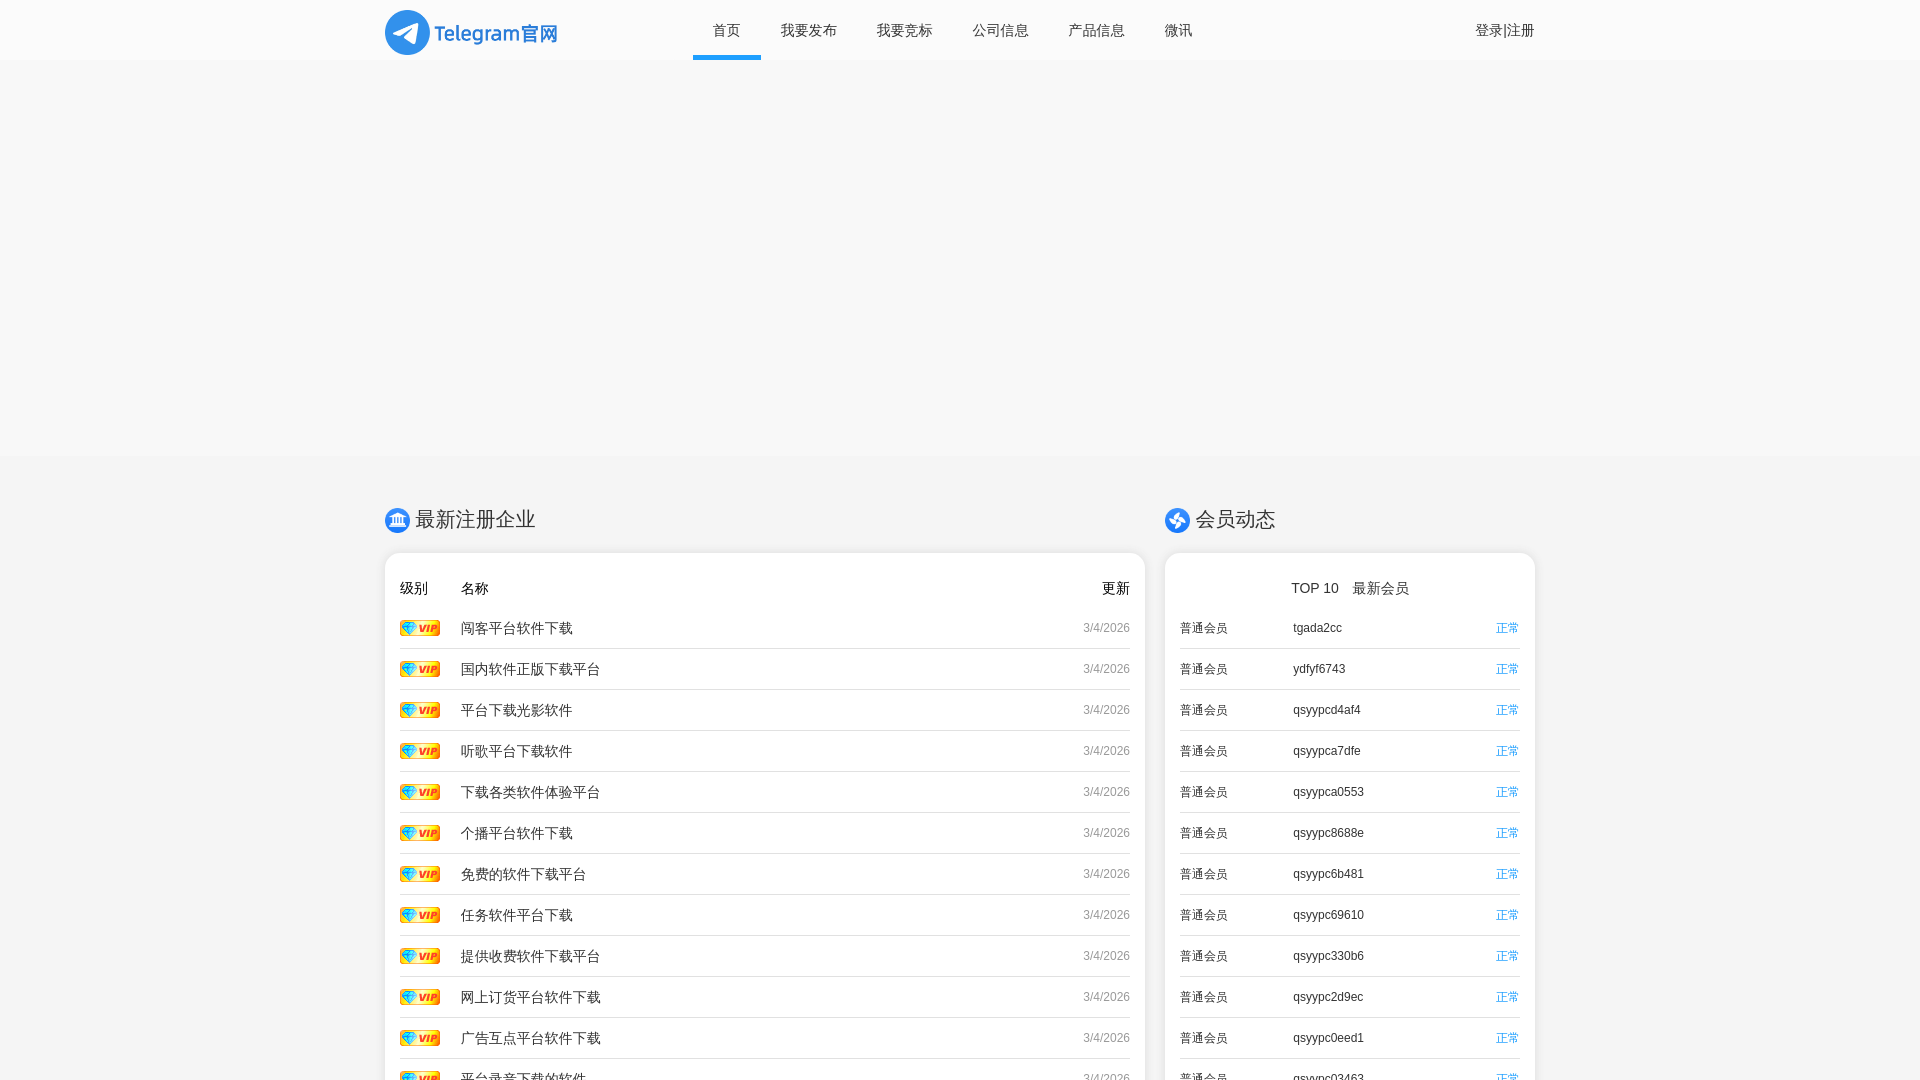
Task: Open the 网上订货平台软件下载 entry
Action: point(531,997)
